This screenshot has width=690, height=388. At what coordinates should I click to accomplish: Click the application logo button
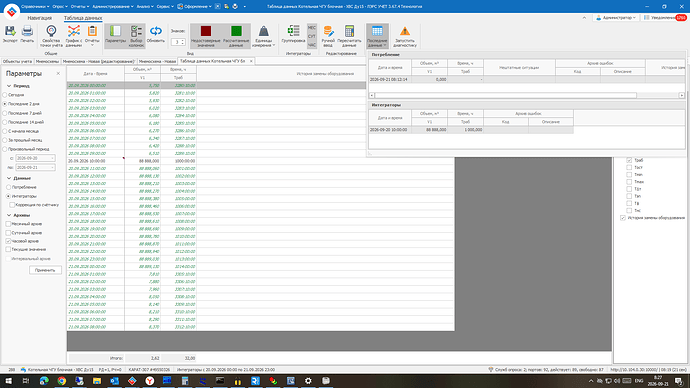click(11, 11)
